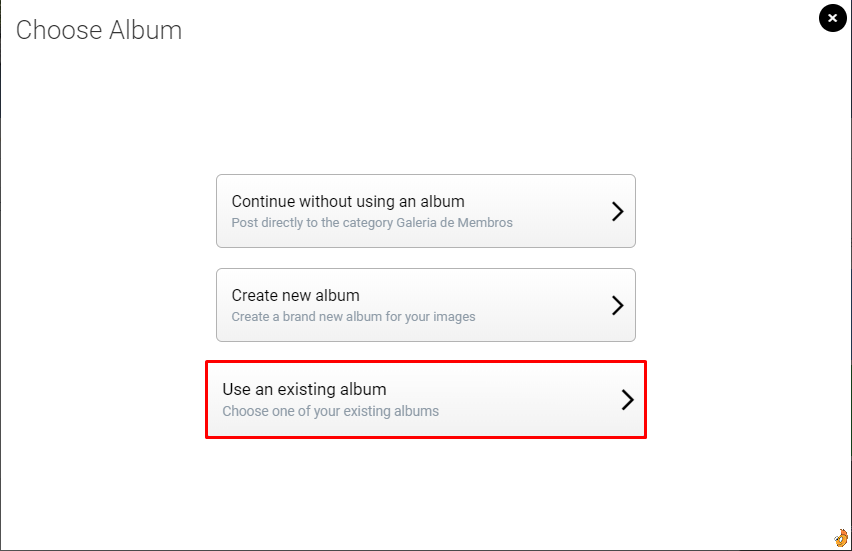Click the 'Galeria de Membros' category text

[454, 223]
